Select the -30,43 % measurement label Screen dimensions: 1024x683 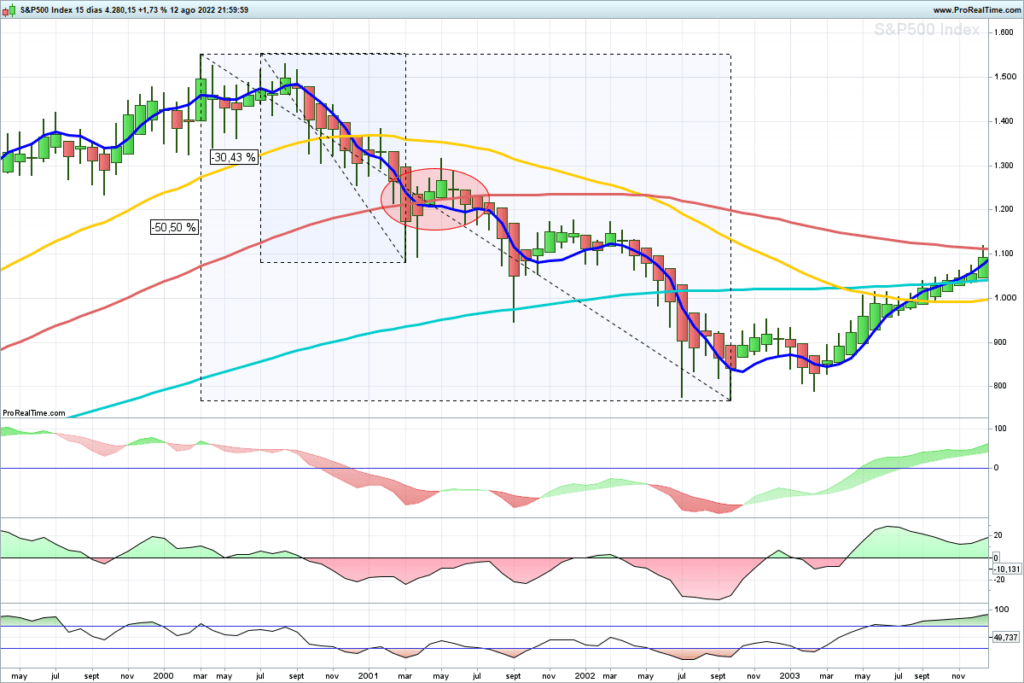click(233, 157)
